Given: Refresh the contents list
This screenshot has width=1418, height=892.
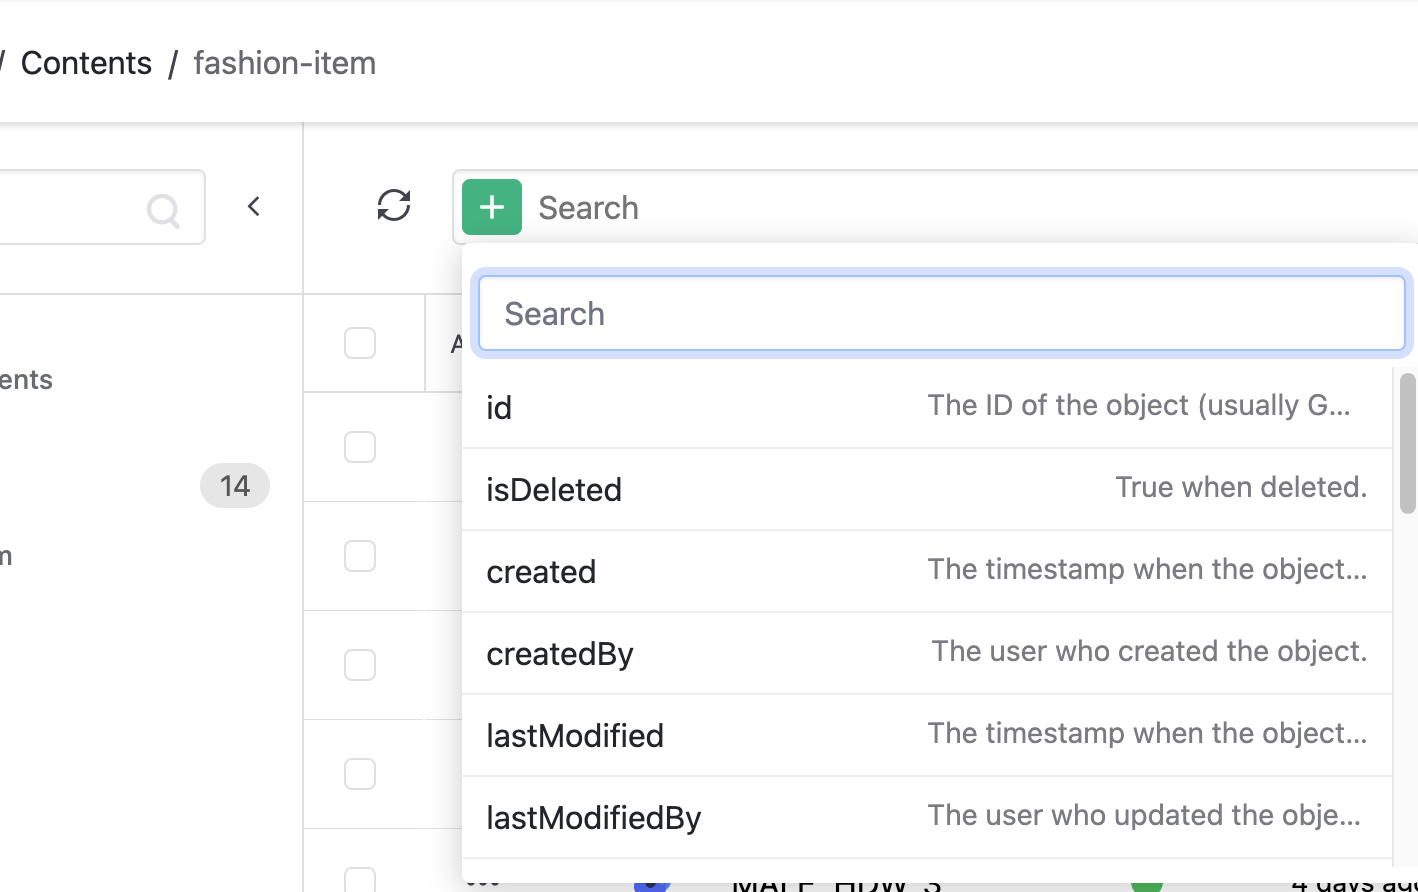Looking at the screenshot, I should (394, 205).
